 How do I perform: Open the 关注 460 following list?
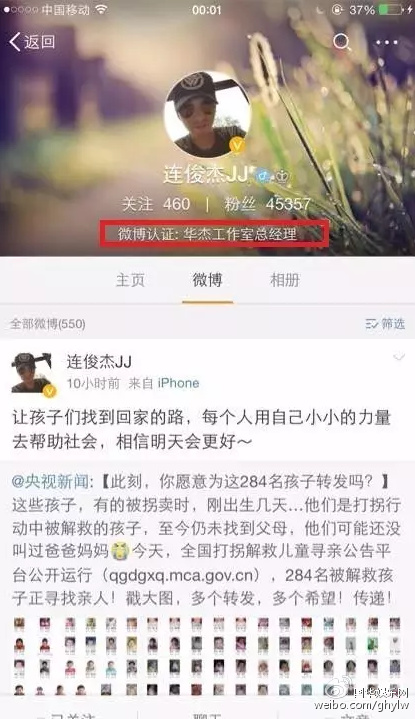click(x=156, y=204)
